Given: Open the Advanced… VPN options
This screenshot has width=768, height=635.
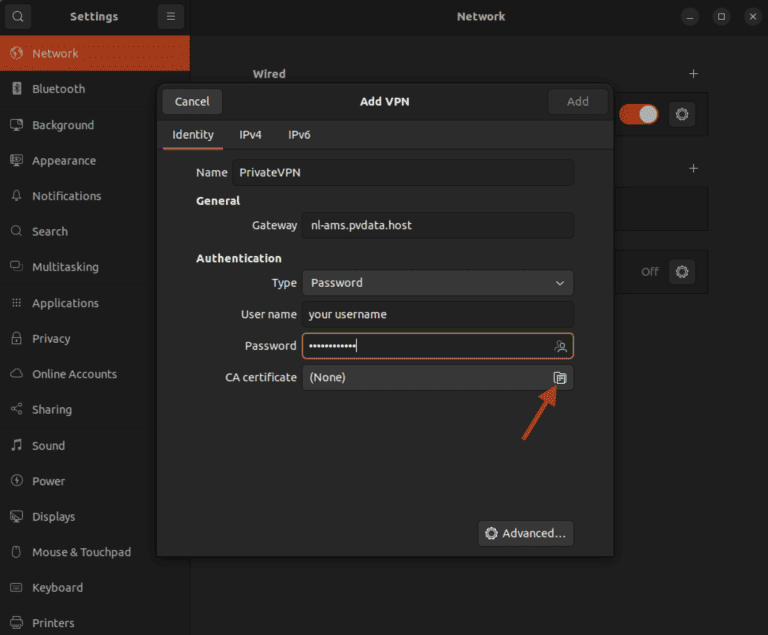Looking at the screenshot, I should 526,533.
